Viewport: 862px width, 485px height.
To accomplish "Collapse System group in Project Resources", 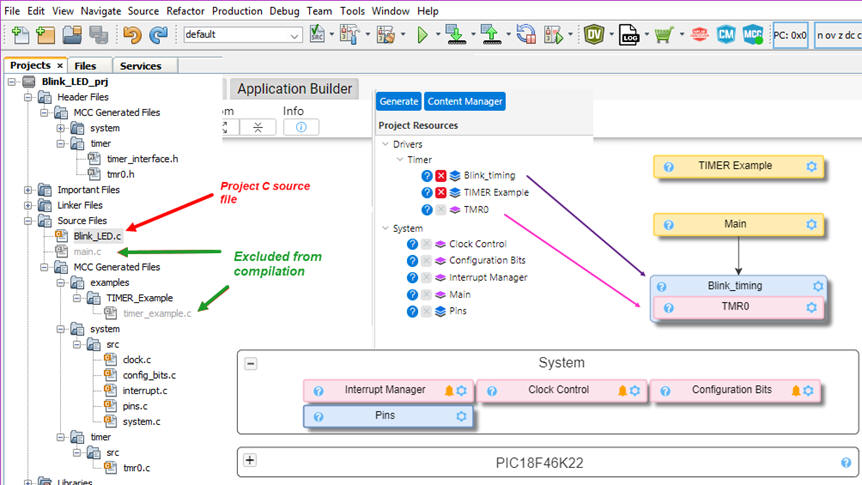I will pos(385,228).
